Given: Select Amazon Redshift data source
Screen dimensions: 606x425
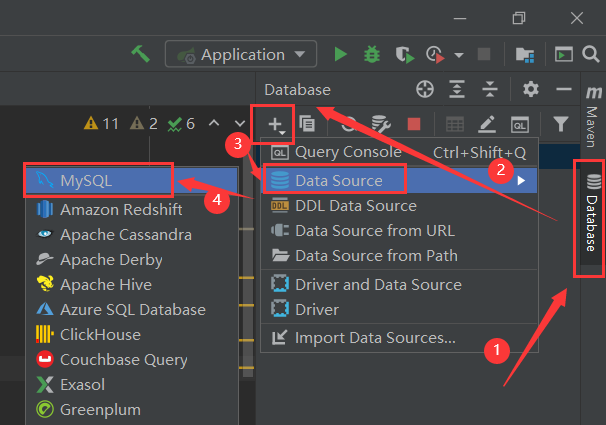Looking at the screenshot, I should [131, 209].
